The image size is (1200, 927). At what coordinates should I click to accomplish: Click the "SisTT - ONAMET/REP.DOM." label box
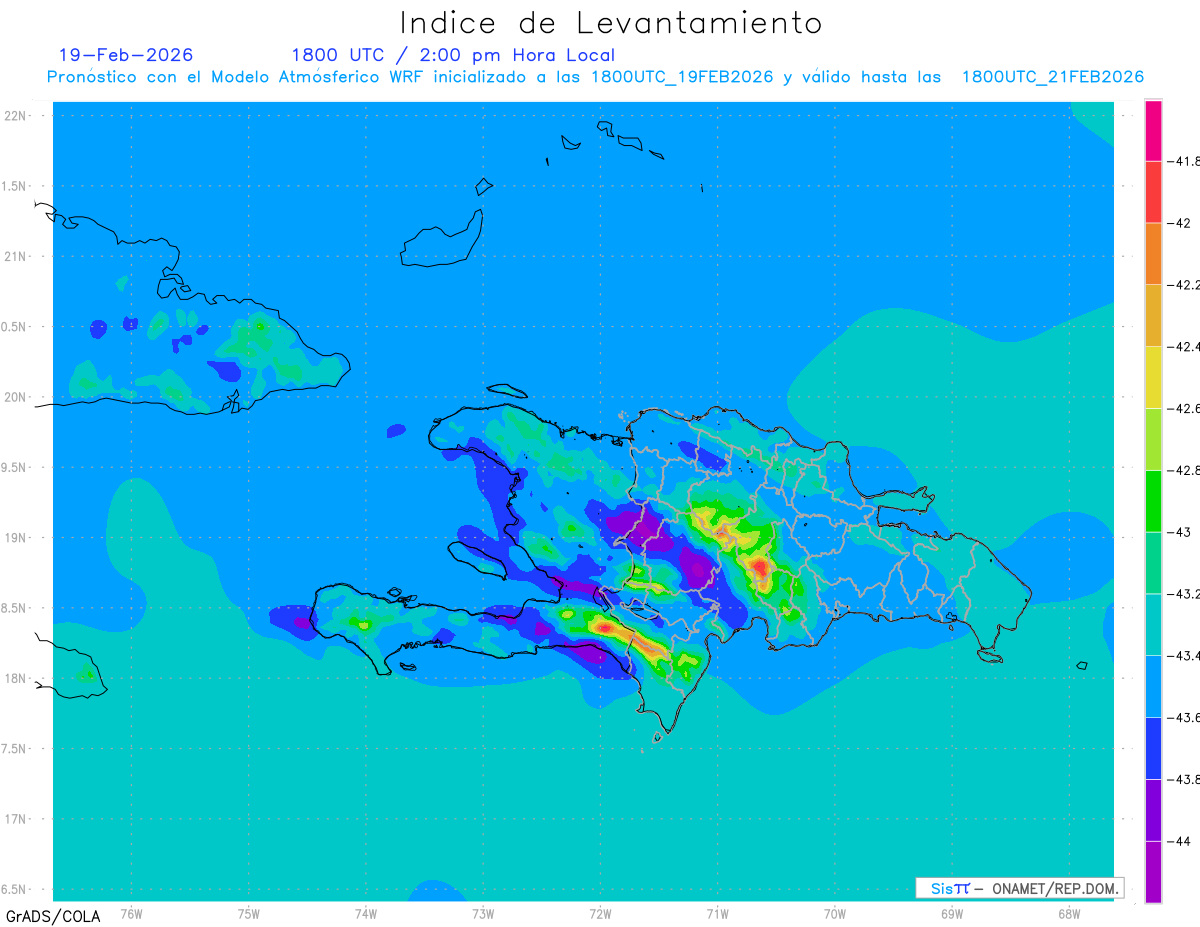tap(1019, 888)
